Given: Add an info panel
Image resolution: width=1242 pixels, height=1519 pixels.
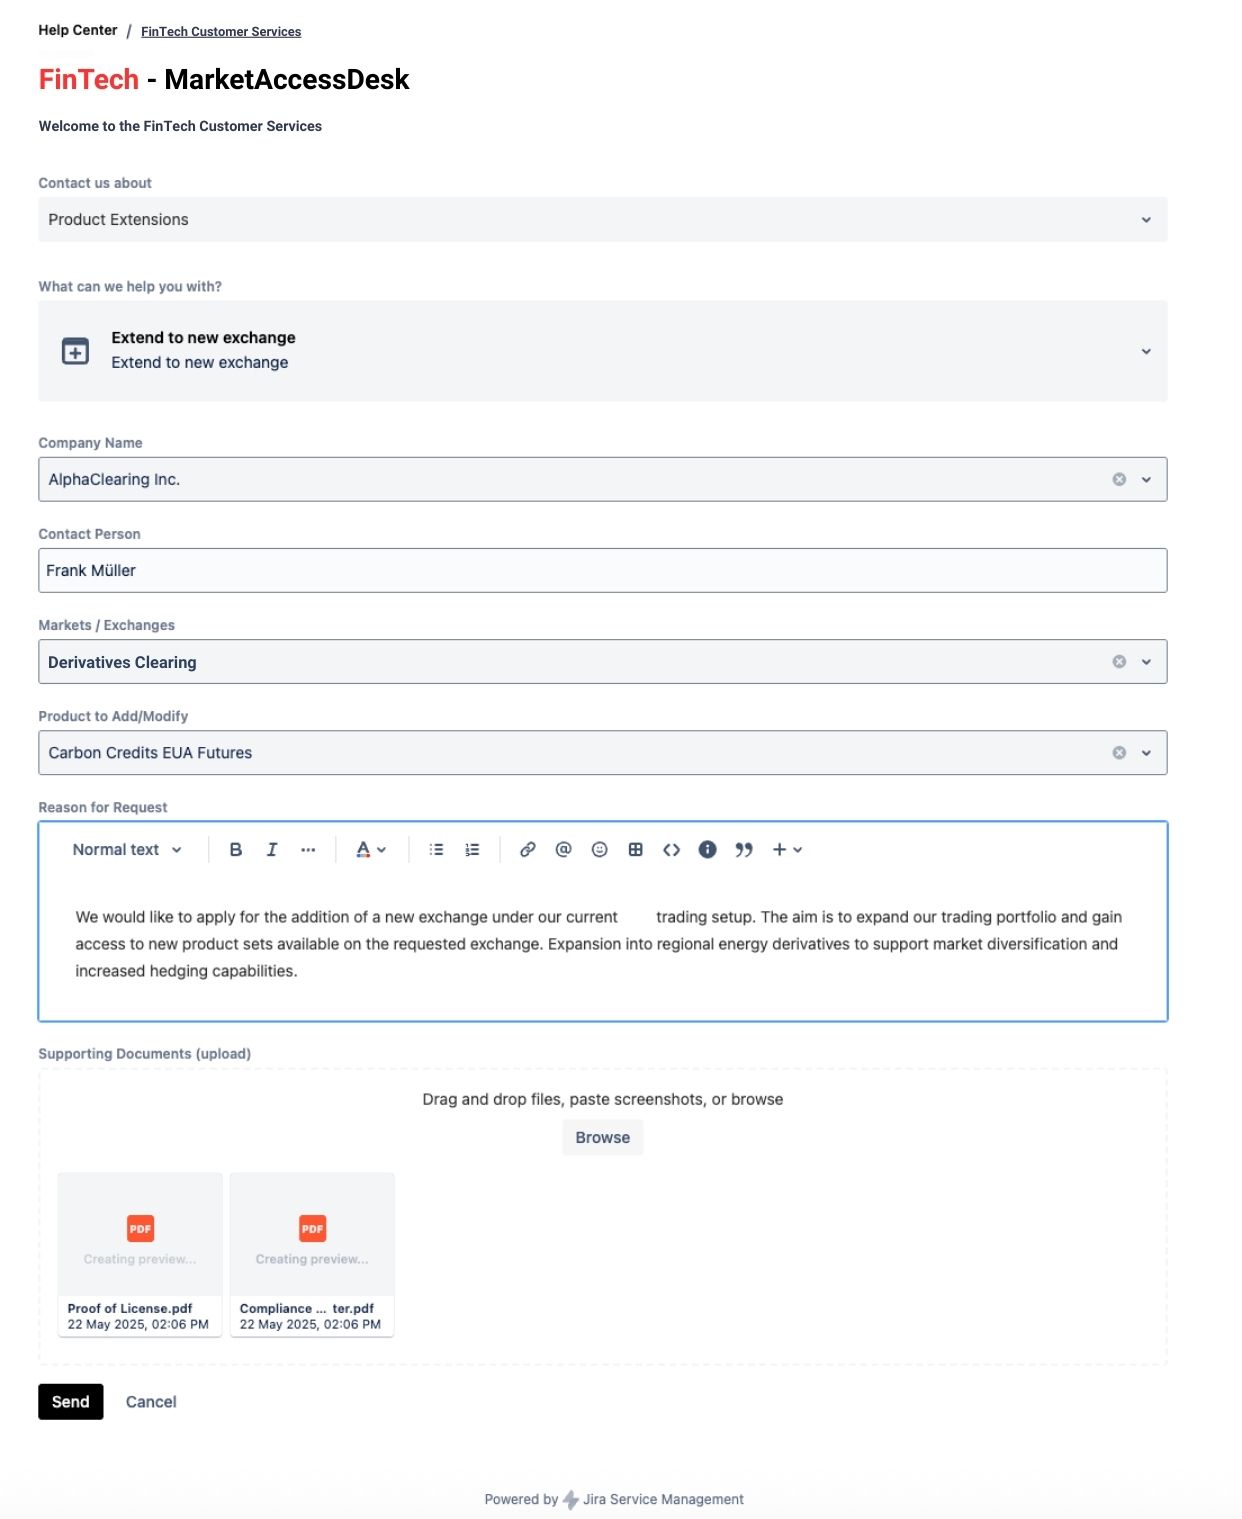Looking at the screenshot, I should [708, 849].
